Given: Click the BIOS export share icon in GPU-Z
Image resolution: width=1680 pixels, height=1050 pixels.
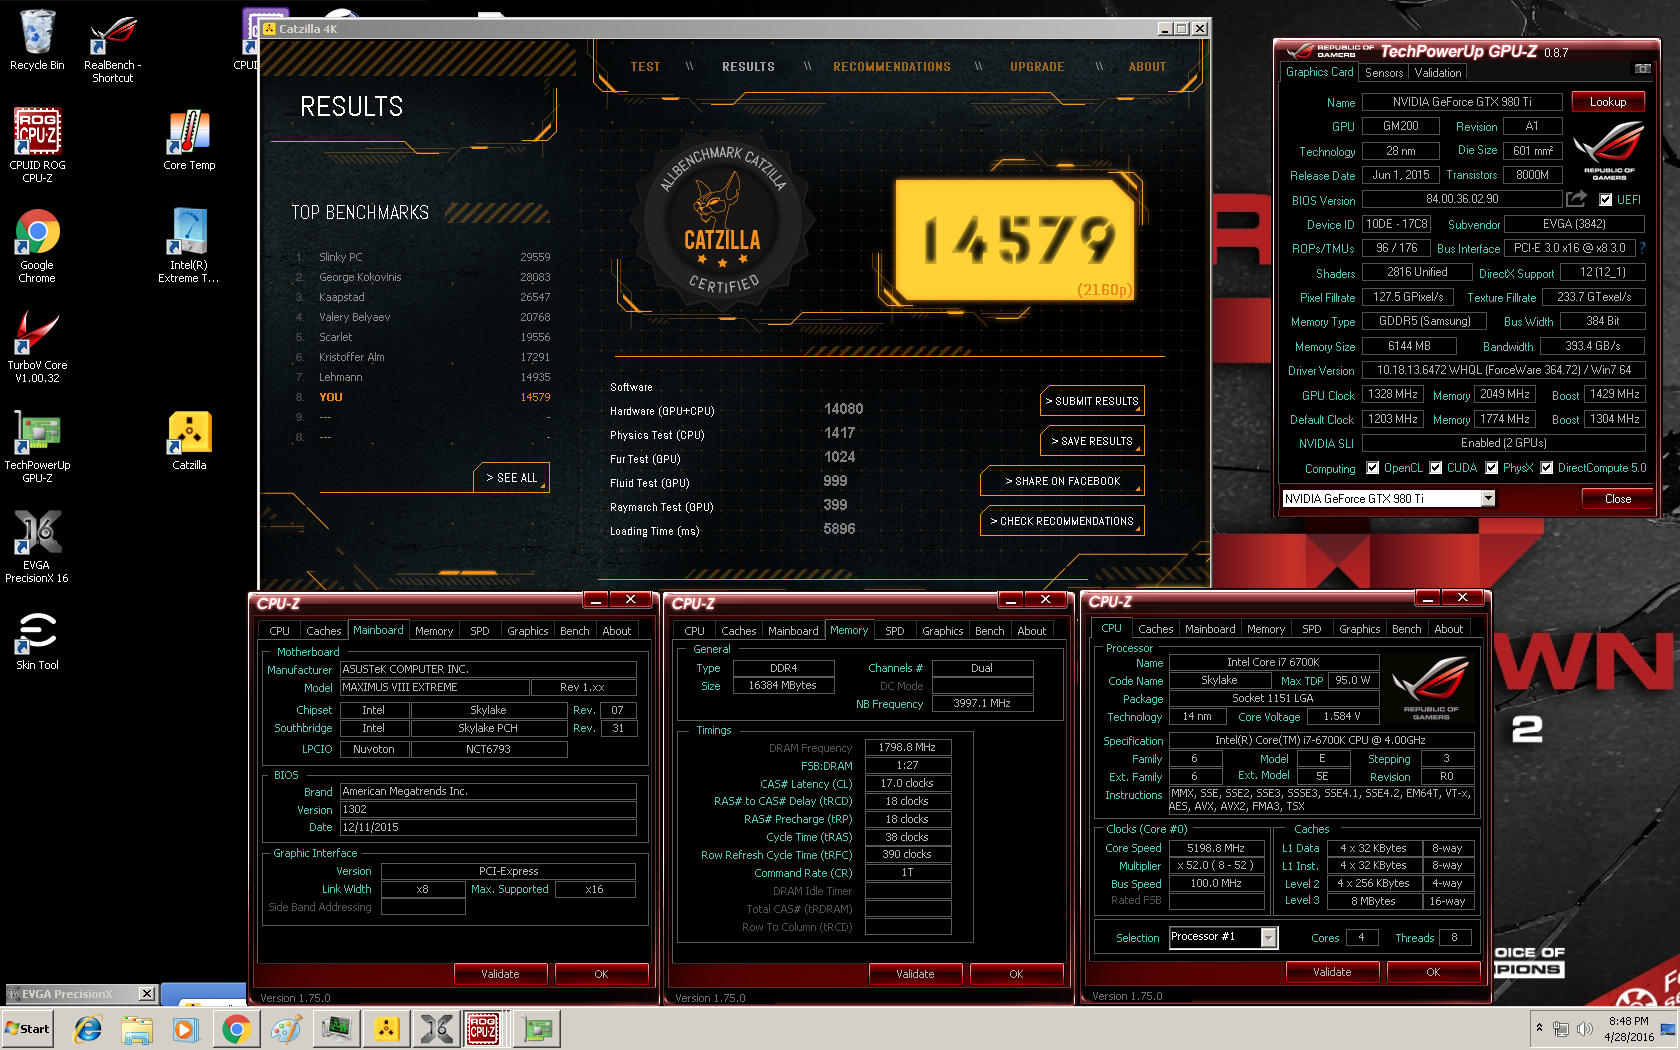Looking at the screenshot, I should coord(1576,199).
